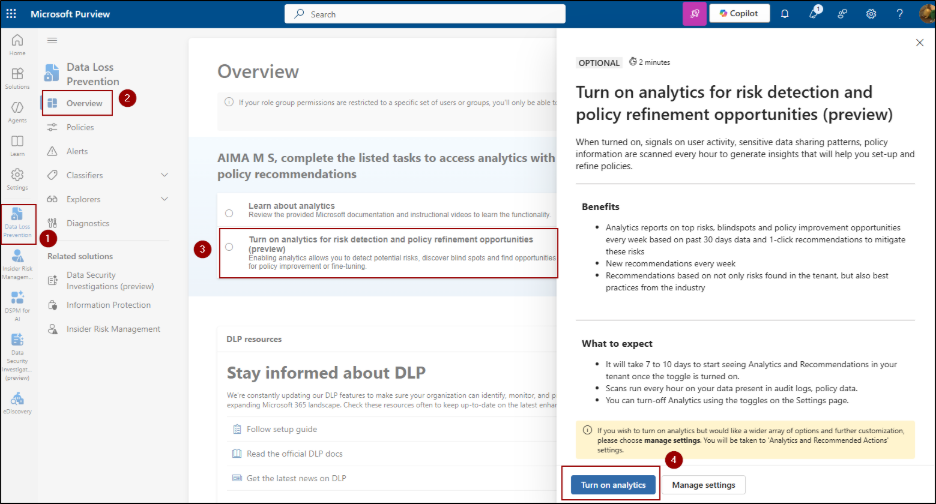Viewport: 936px width, 504px height.
Task: Open Solutions in the left rail
Action: 17,79
